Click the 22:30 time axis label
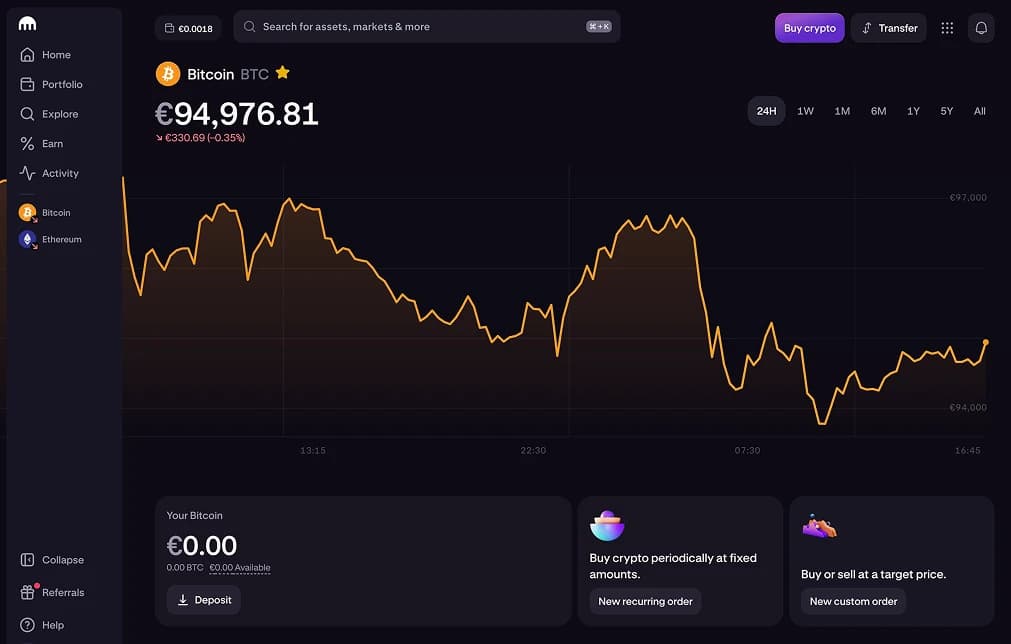This screenshot has width=1011, height=644. [533, 451]
